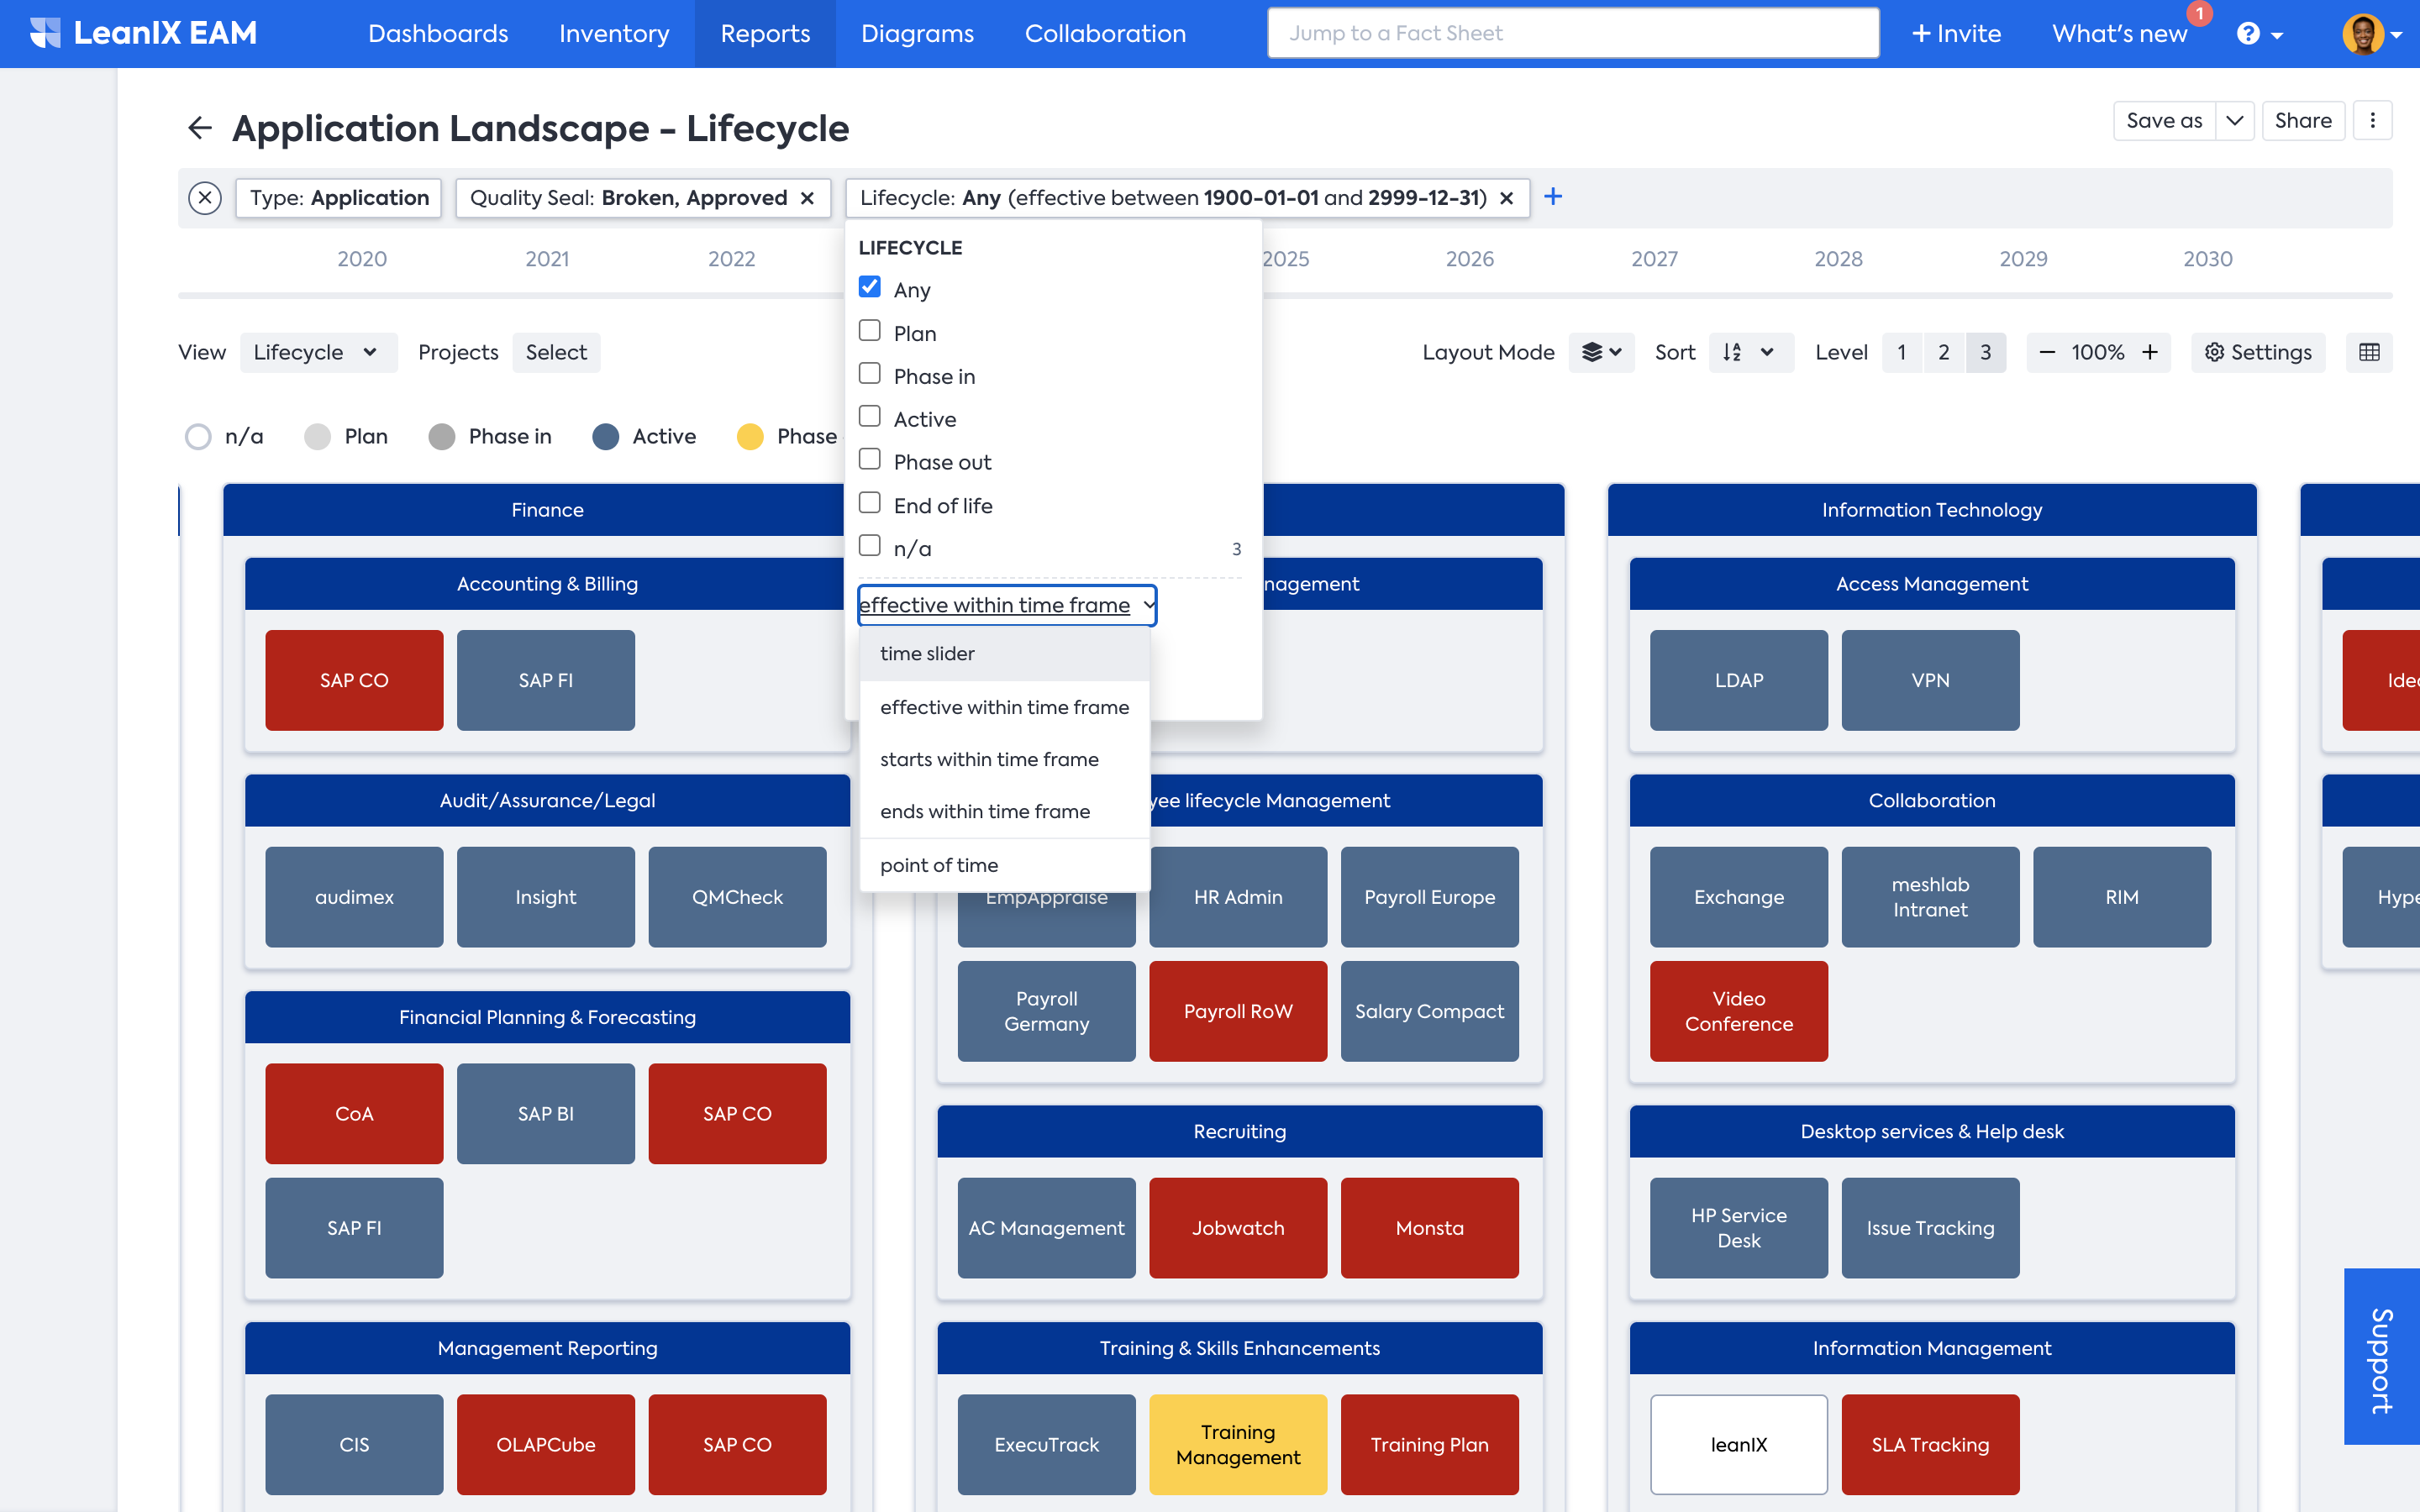
Task: Open Dashboards in the top navigation
Action: pyautogui.click(x=438, y=33)
